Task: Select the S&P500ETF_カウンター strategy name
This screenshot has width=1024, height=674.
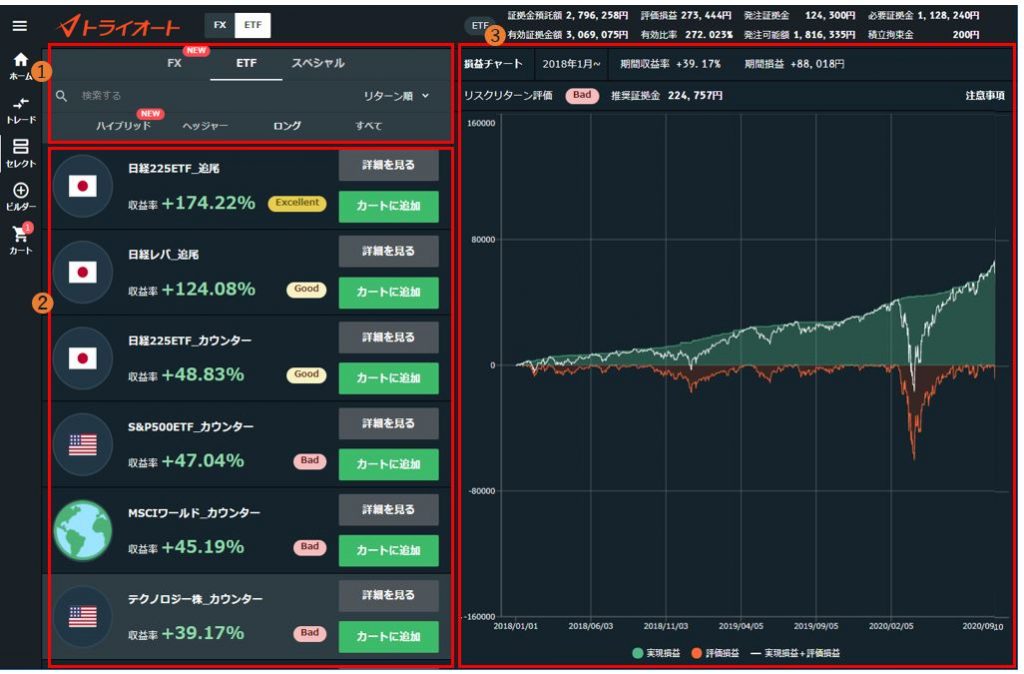Action: (191, 427)
